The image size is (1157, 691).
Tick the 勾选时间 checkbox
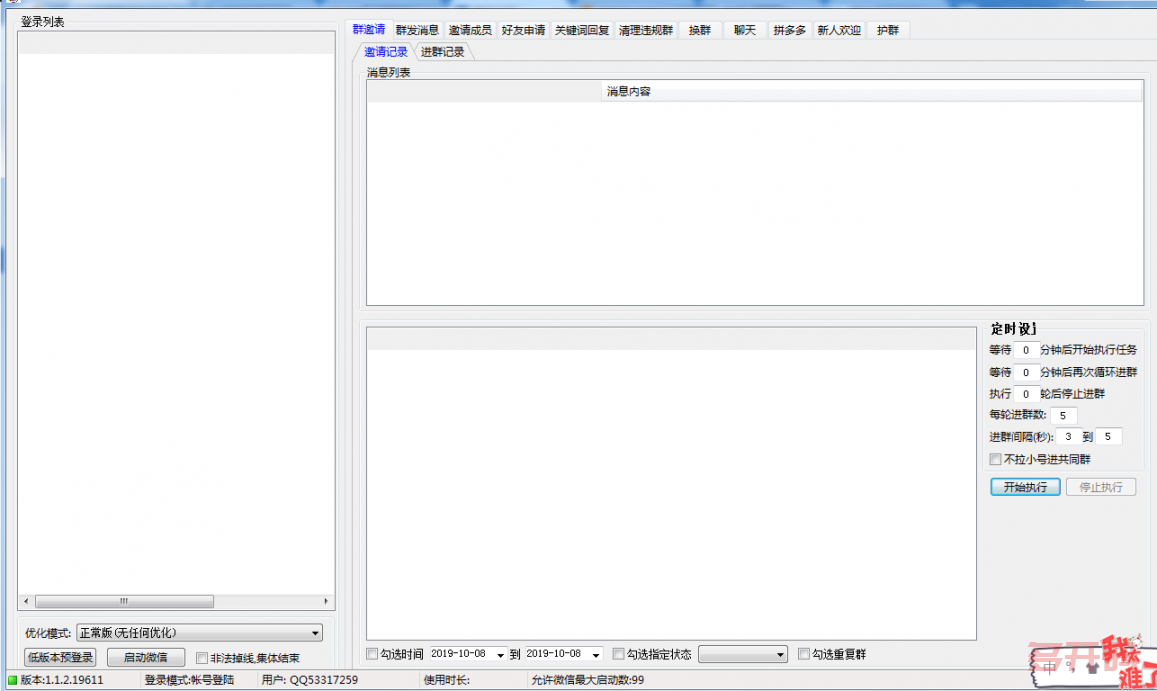tap(373, 654)
